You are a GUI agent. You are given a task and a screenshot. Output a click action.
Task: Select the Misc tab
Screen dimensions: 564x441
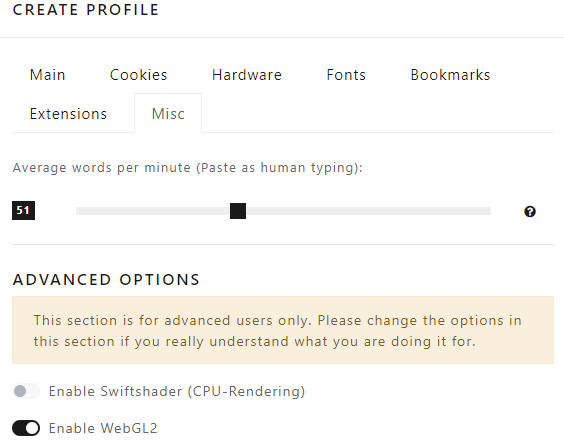pyautogui.click(x=168, y=114)
